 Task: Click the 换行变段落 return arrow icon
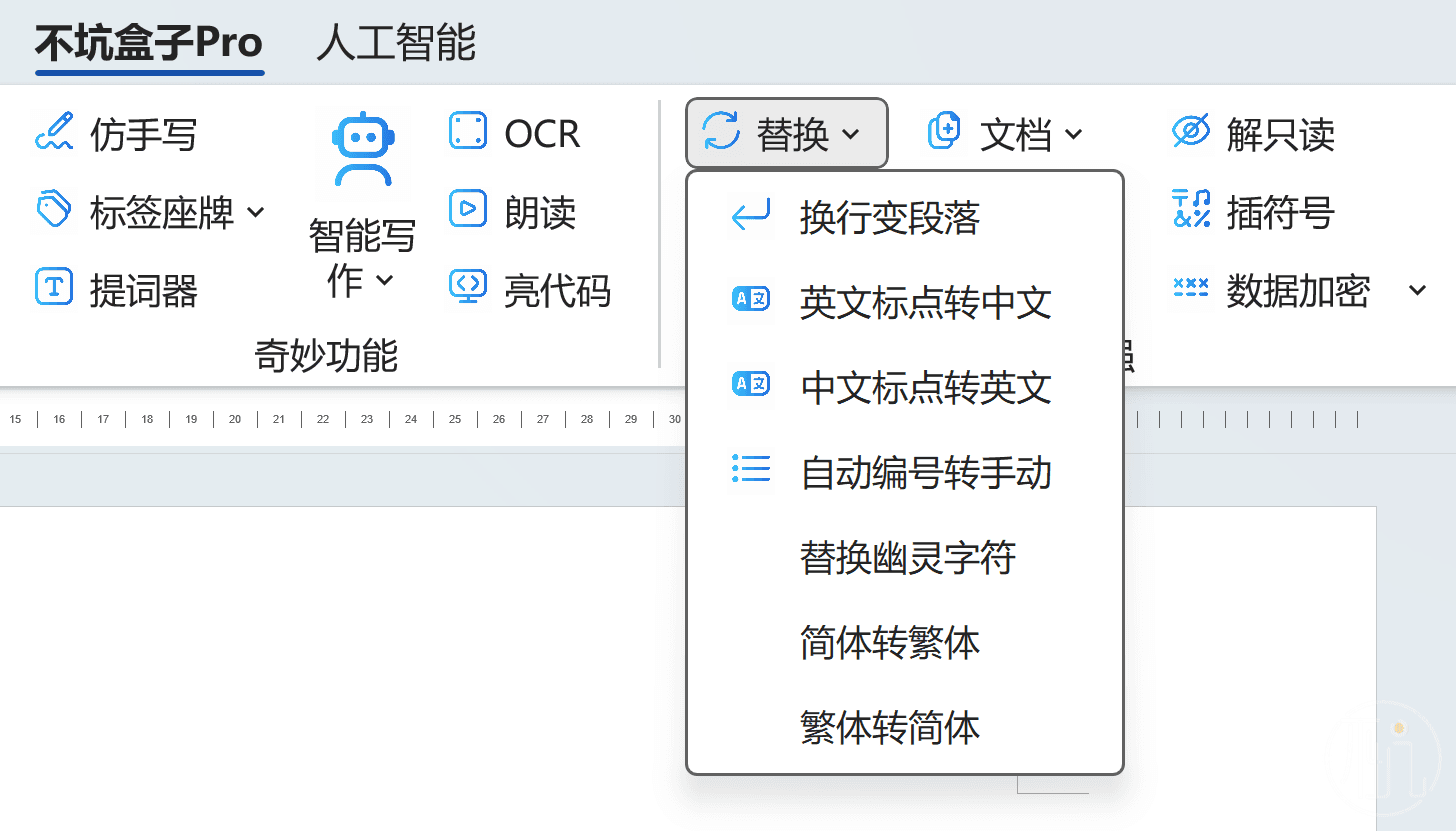click(751, 216)
